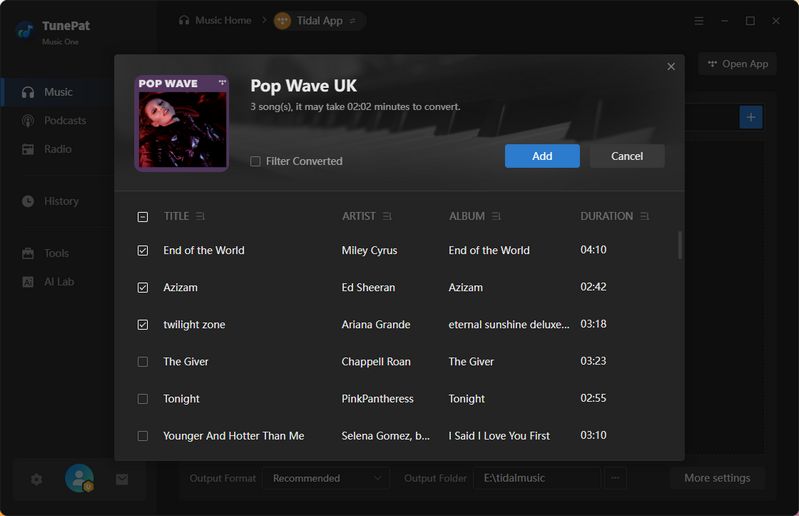Open the Output Format Recommended dropdown

326,478
